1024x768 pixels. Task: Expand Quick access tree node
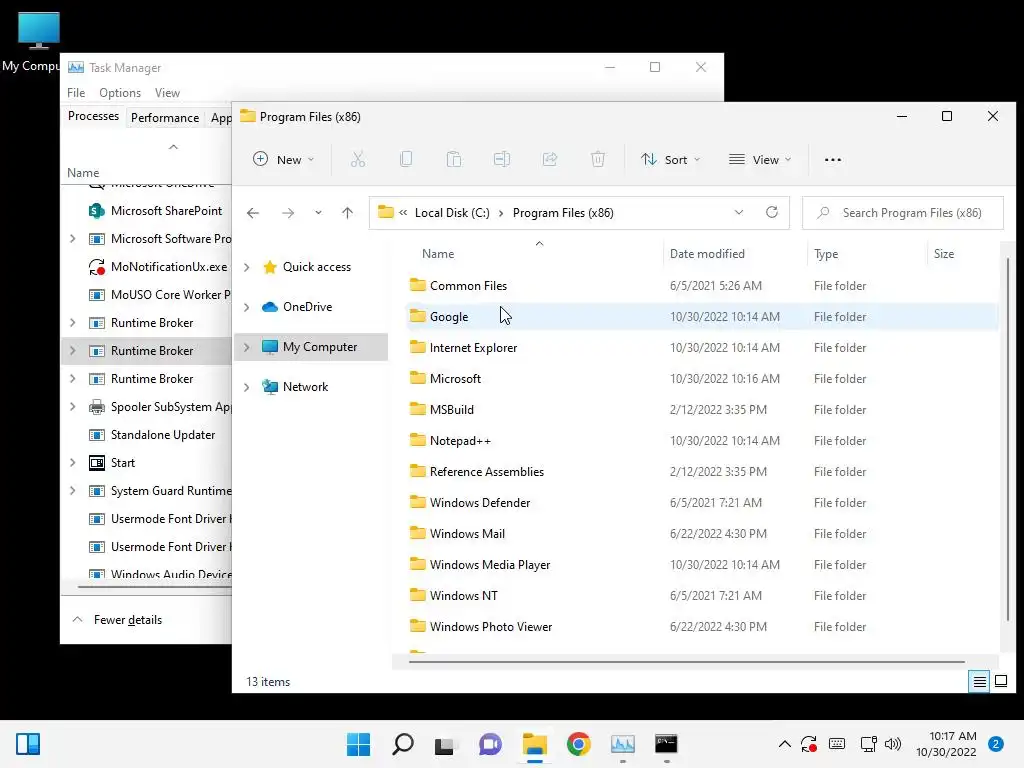tap(247, 267)
